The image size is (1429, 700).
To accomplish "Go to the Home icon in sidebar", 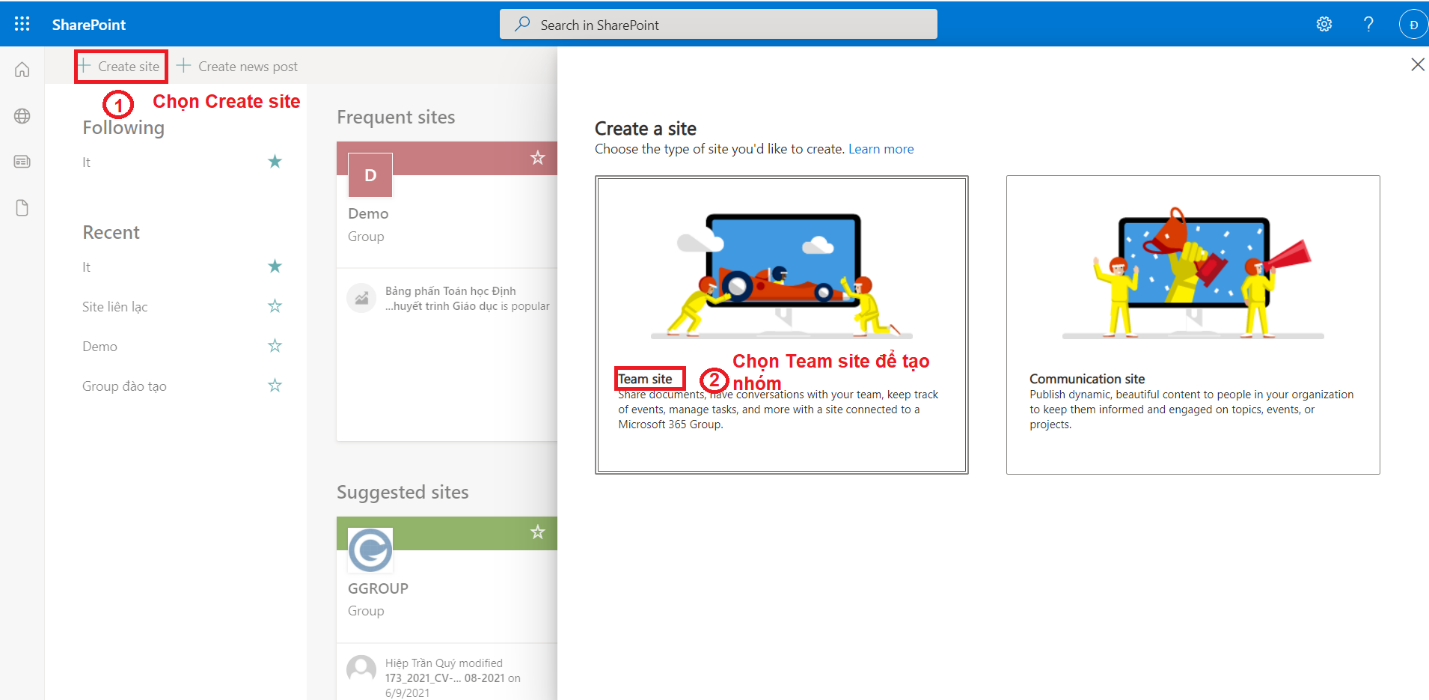I will pyautogui.click(x=22, y=69).
